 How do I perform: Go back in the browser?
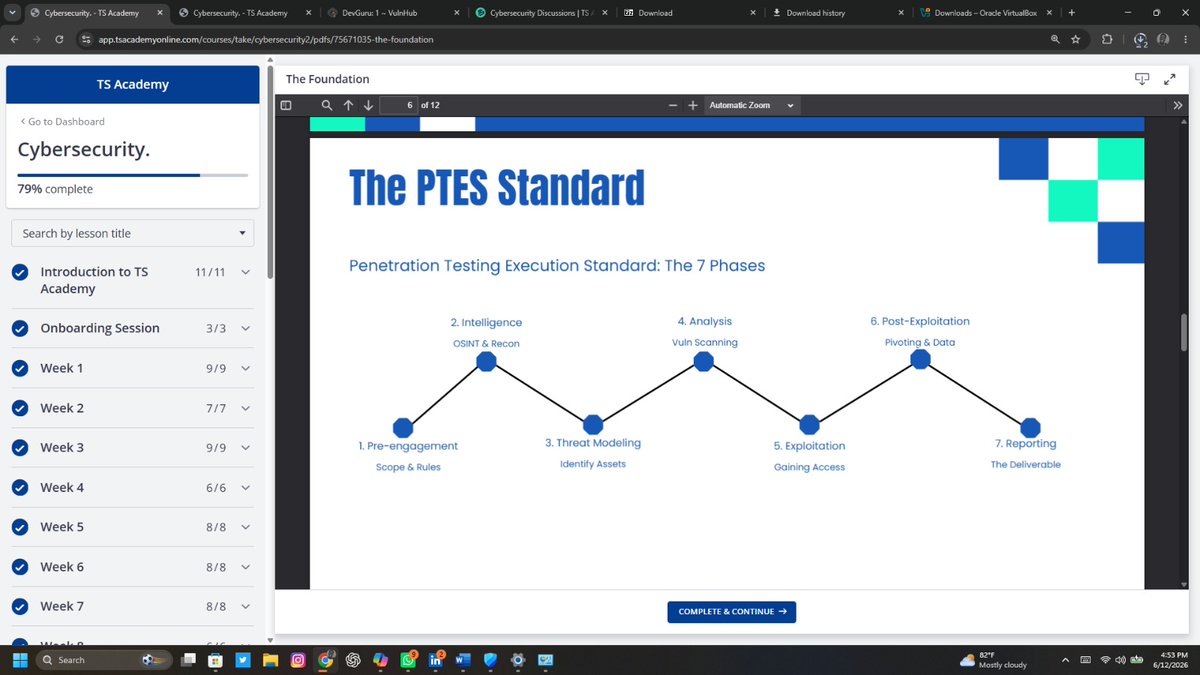click(15, 39)
